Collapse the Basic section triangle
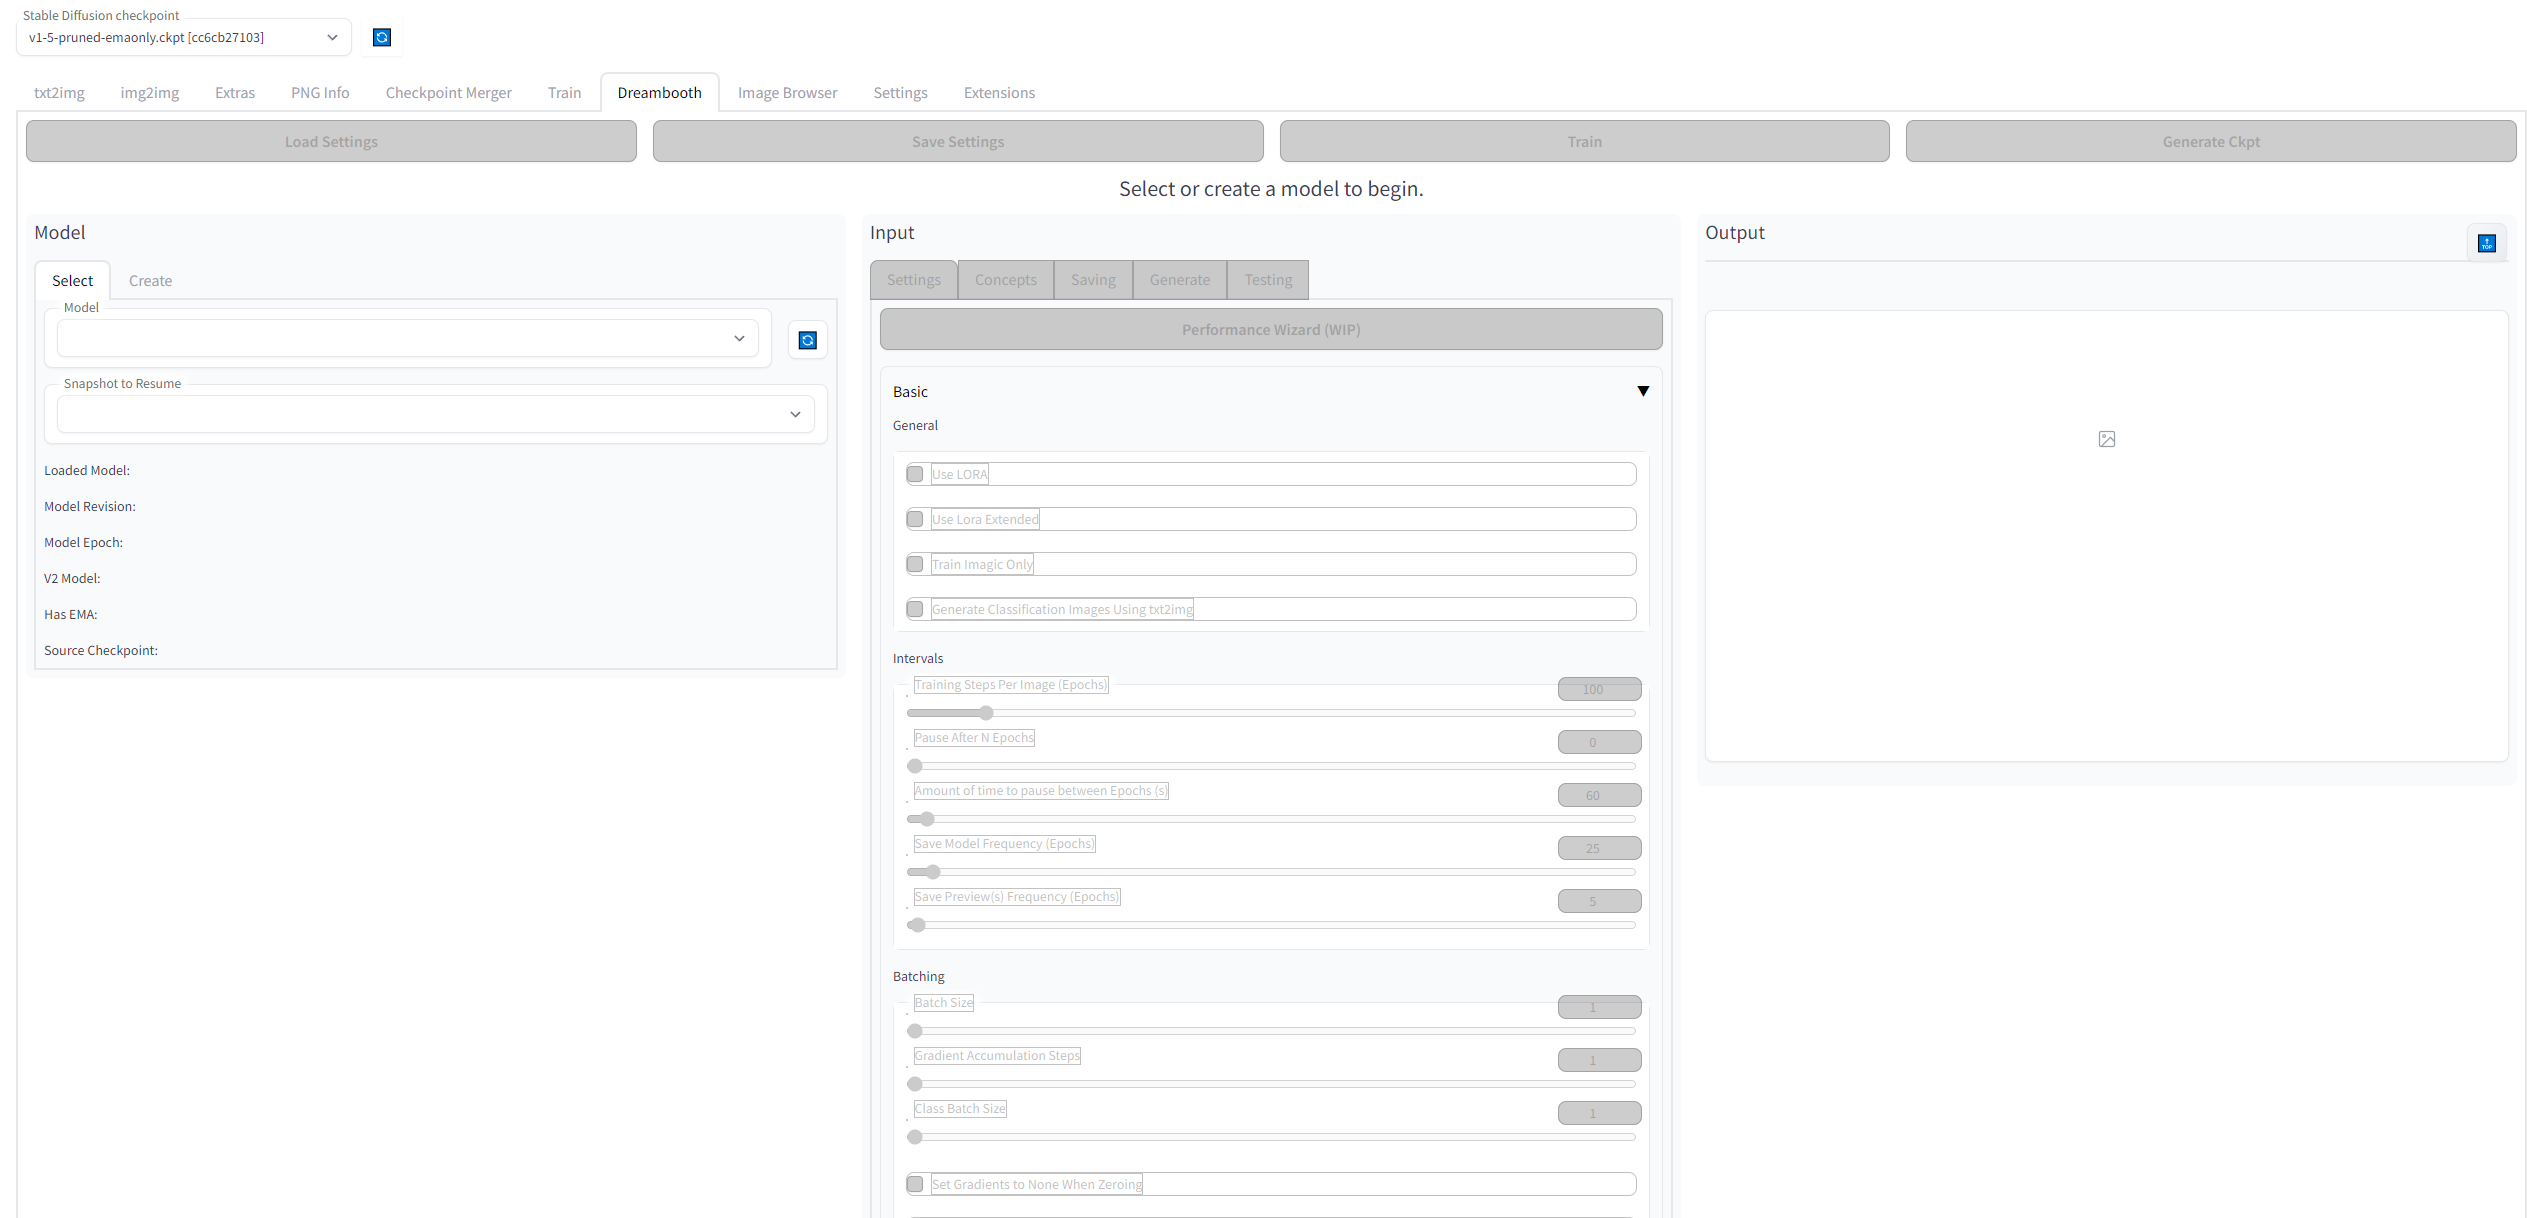 1642,391
